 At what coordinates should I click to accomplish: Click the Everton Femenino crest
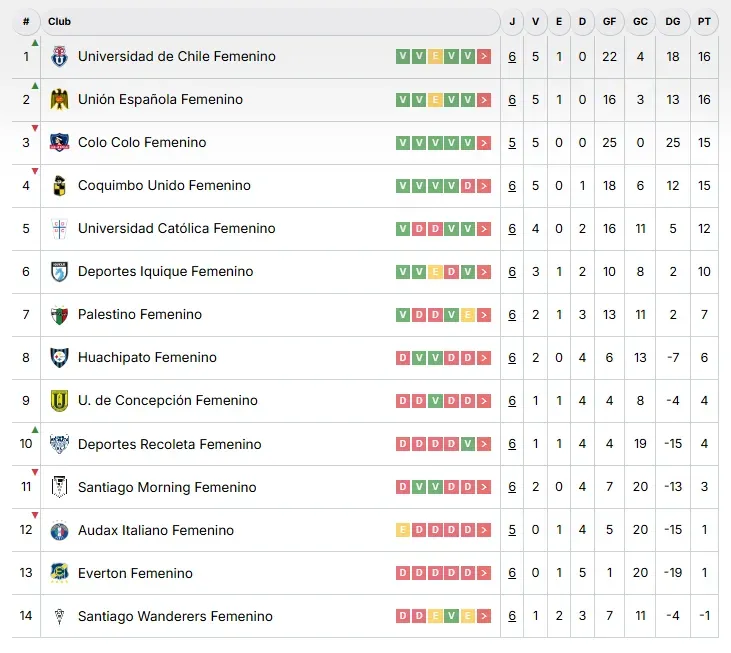[x=59, y=573]
